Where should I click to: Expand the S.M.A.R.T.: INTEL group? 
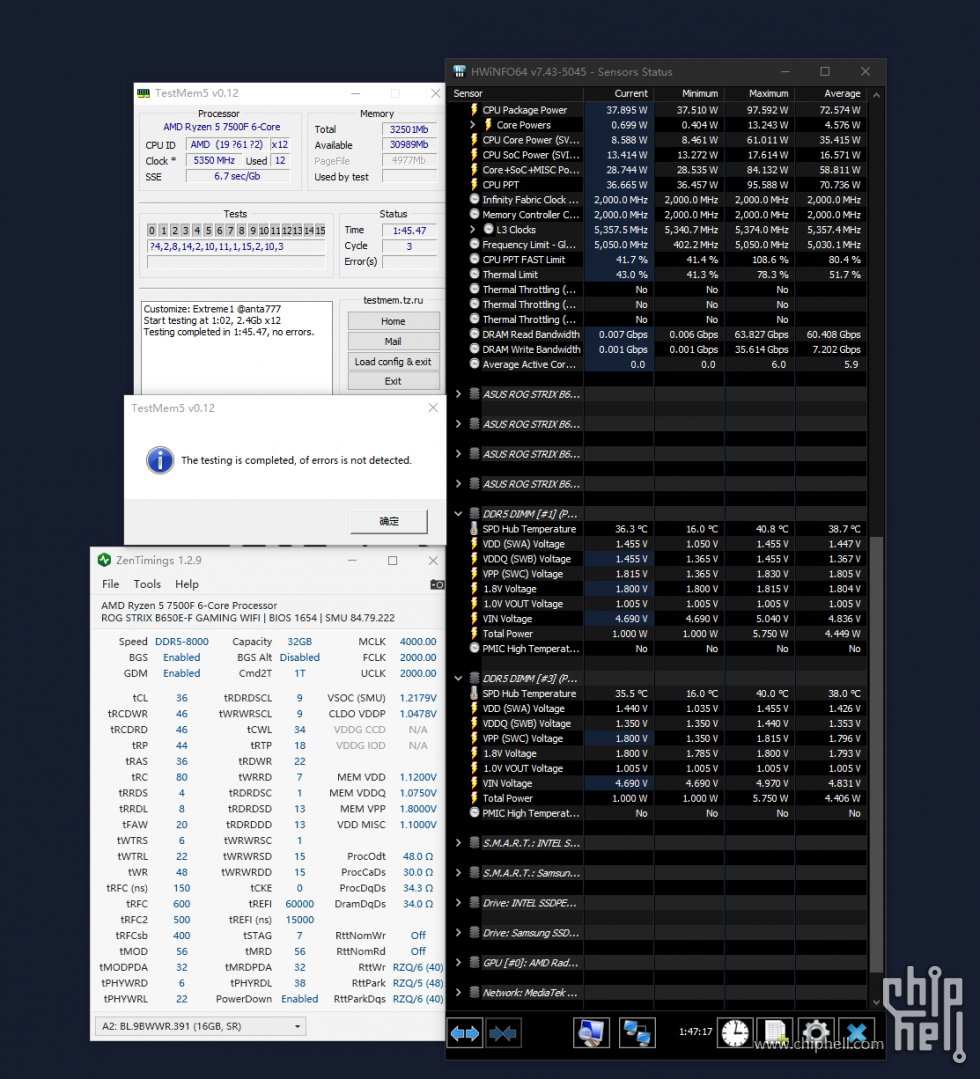point(458,843)
